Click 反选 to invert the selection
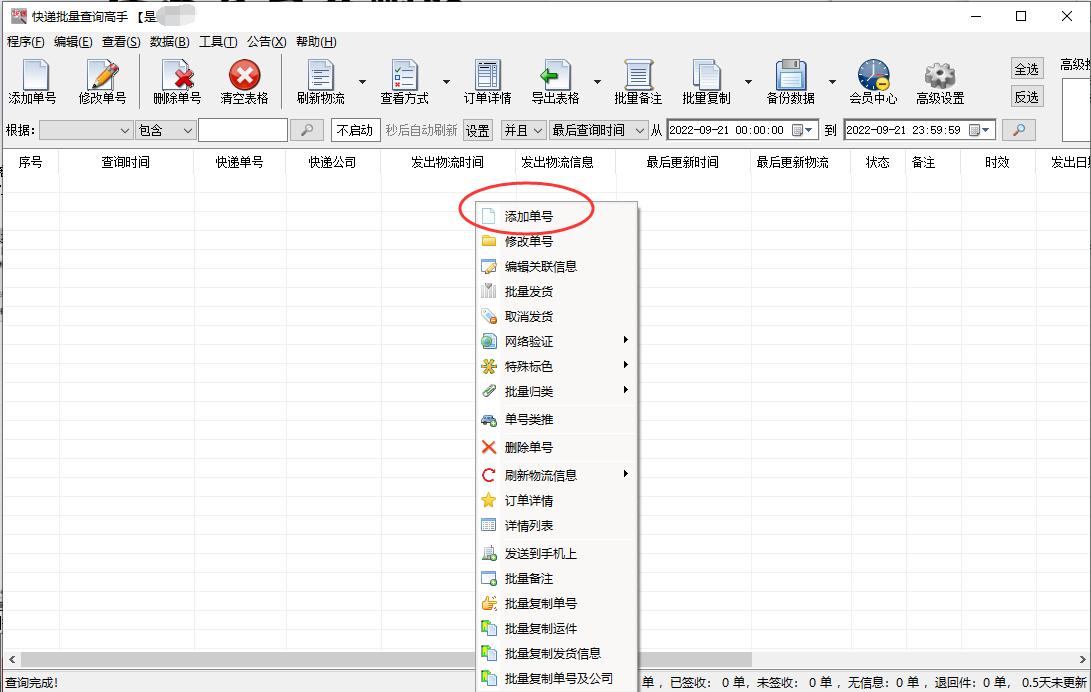 (1026, 96)
